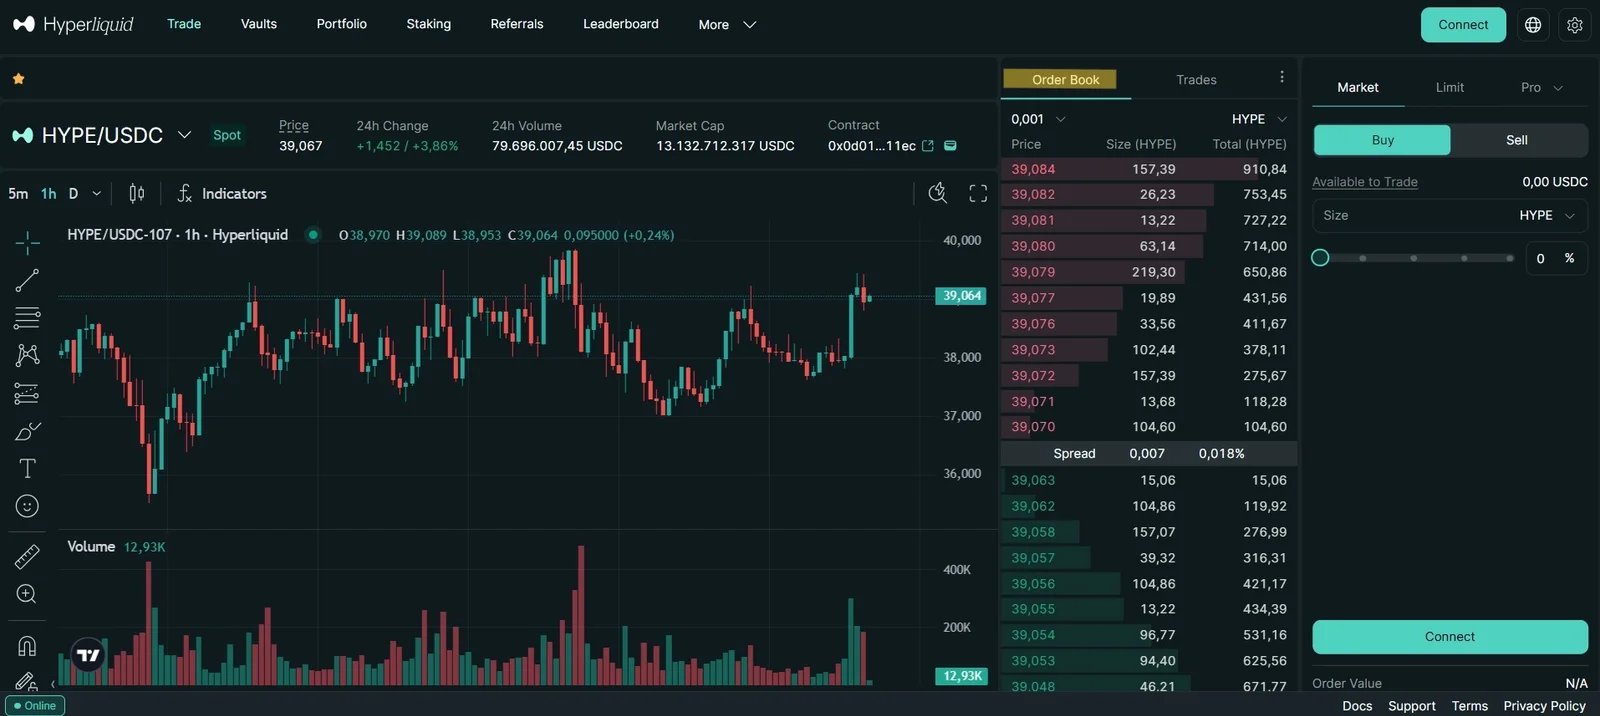Screen dimensions: 1600x716
Task: Open the forecasting and measurement tools
Action: click(27, 393)
